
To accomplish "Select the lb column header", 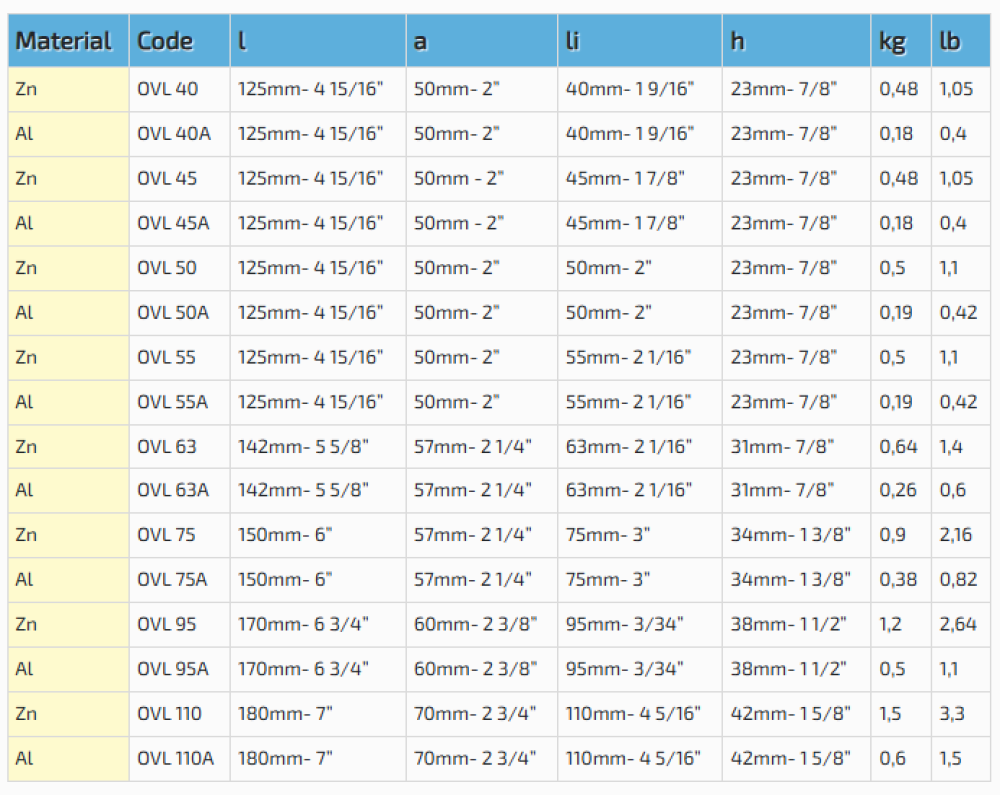I will (950, 42).
